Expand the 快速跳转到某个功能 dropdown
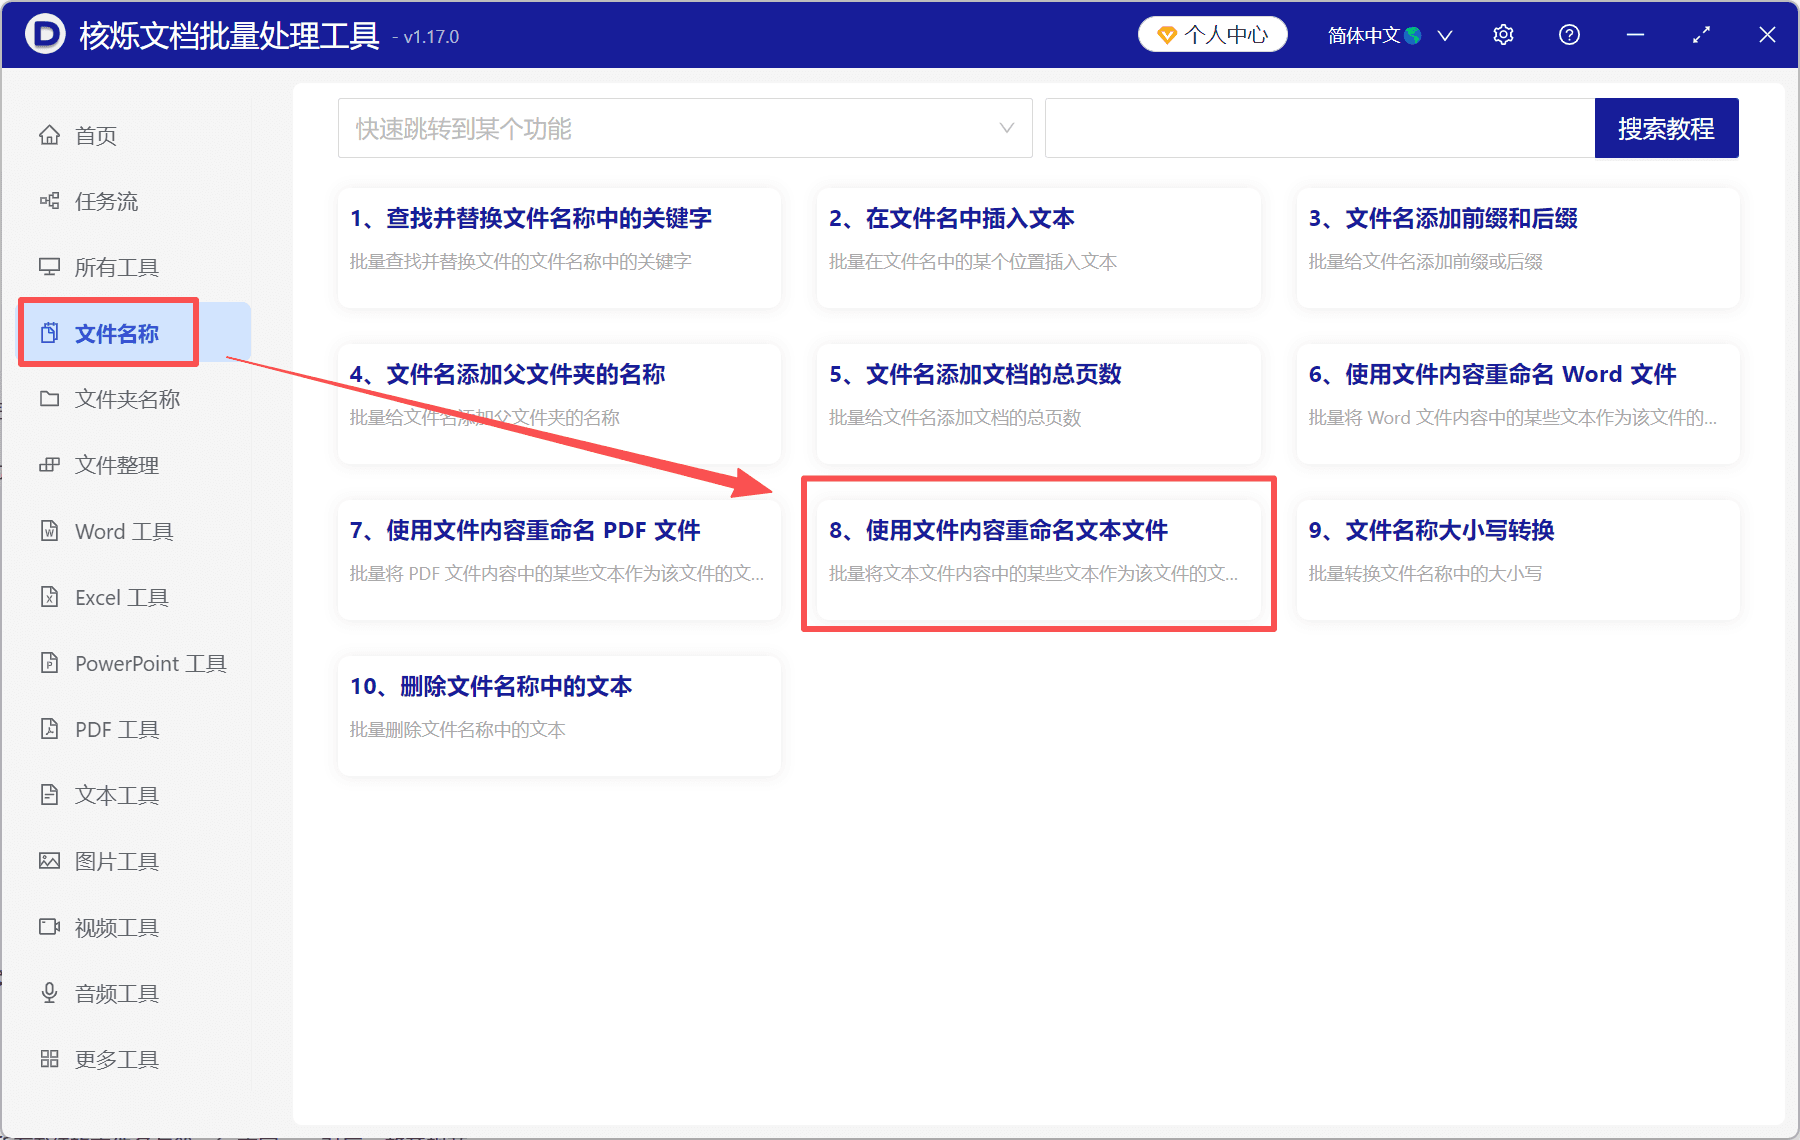Image resolution: width=1800 pixels, height=1140 pixels. (685, 128)
